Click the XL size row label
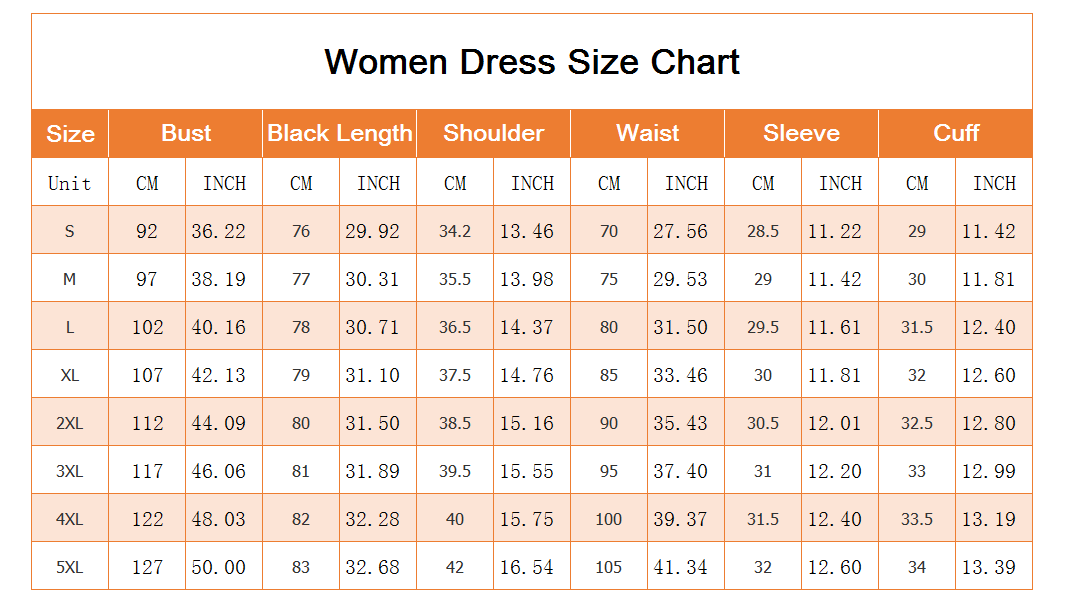 (x=69, y=375)
